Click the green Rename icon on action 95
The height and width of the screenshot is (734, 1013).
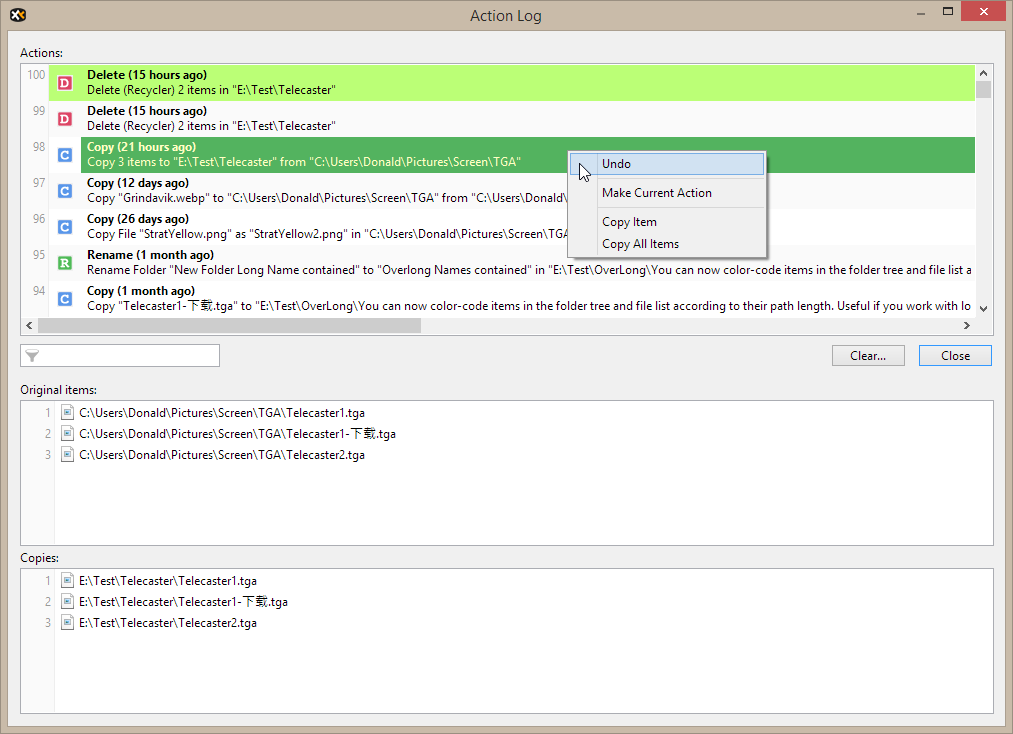pyautogui.click(x=65, y=263)
